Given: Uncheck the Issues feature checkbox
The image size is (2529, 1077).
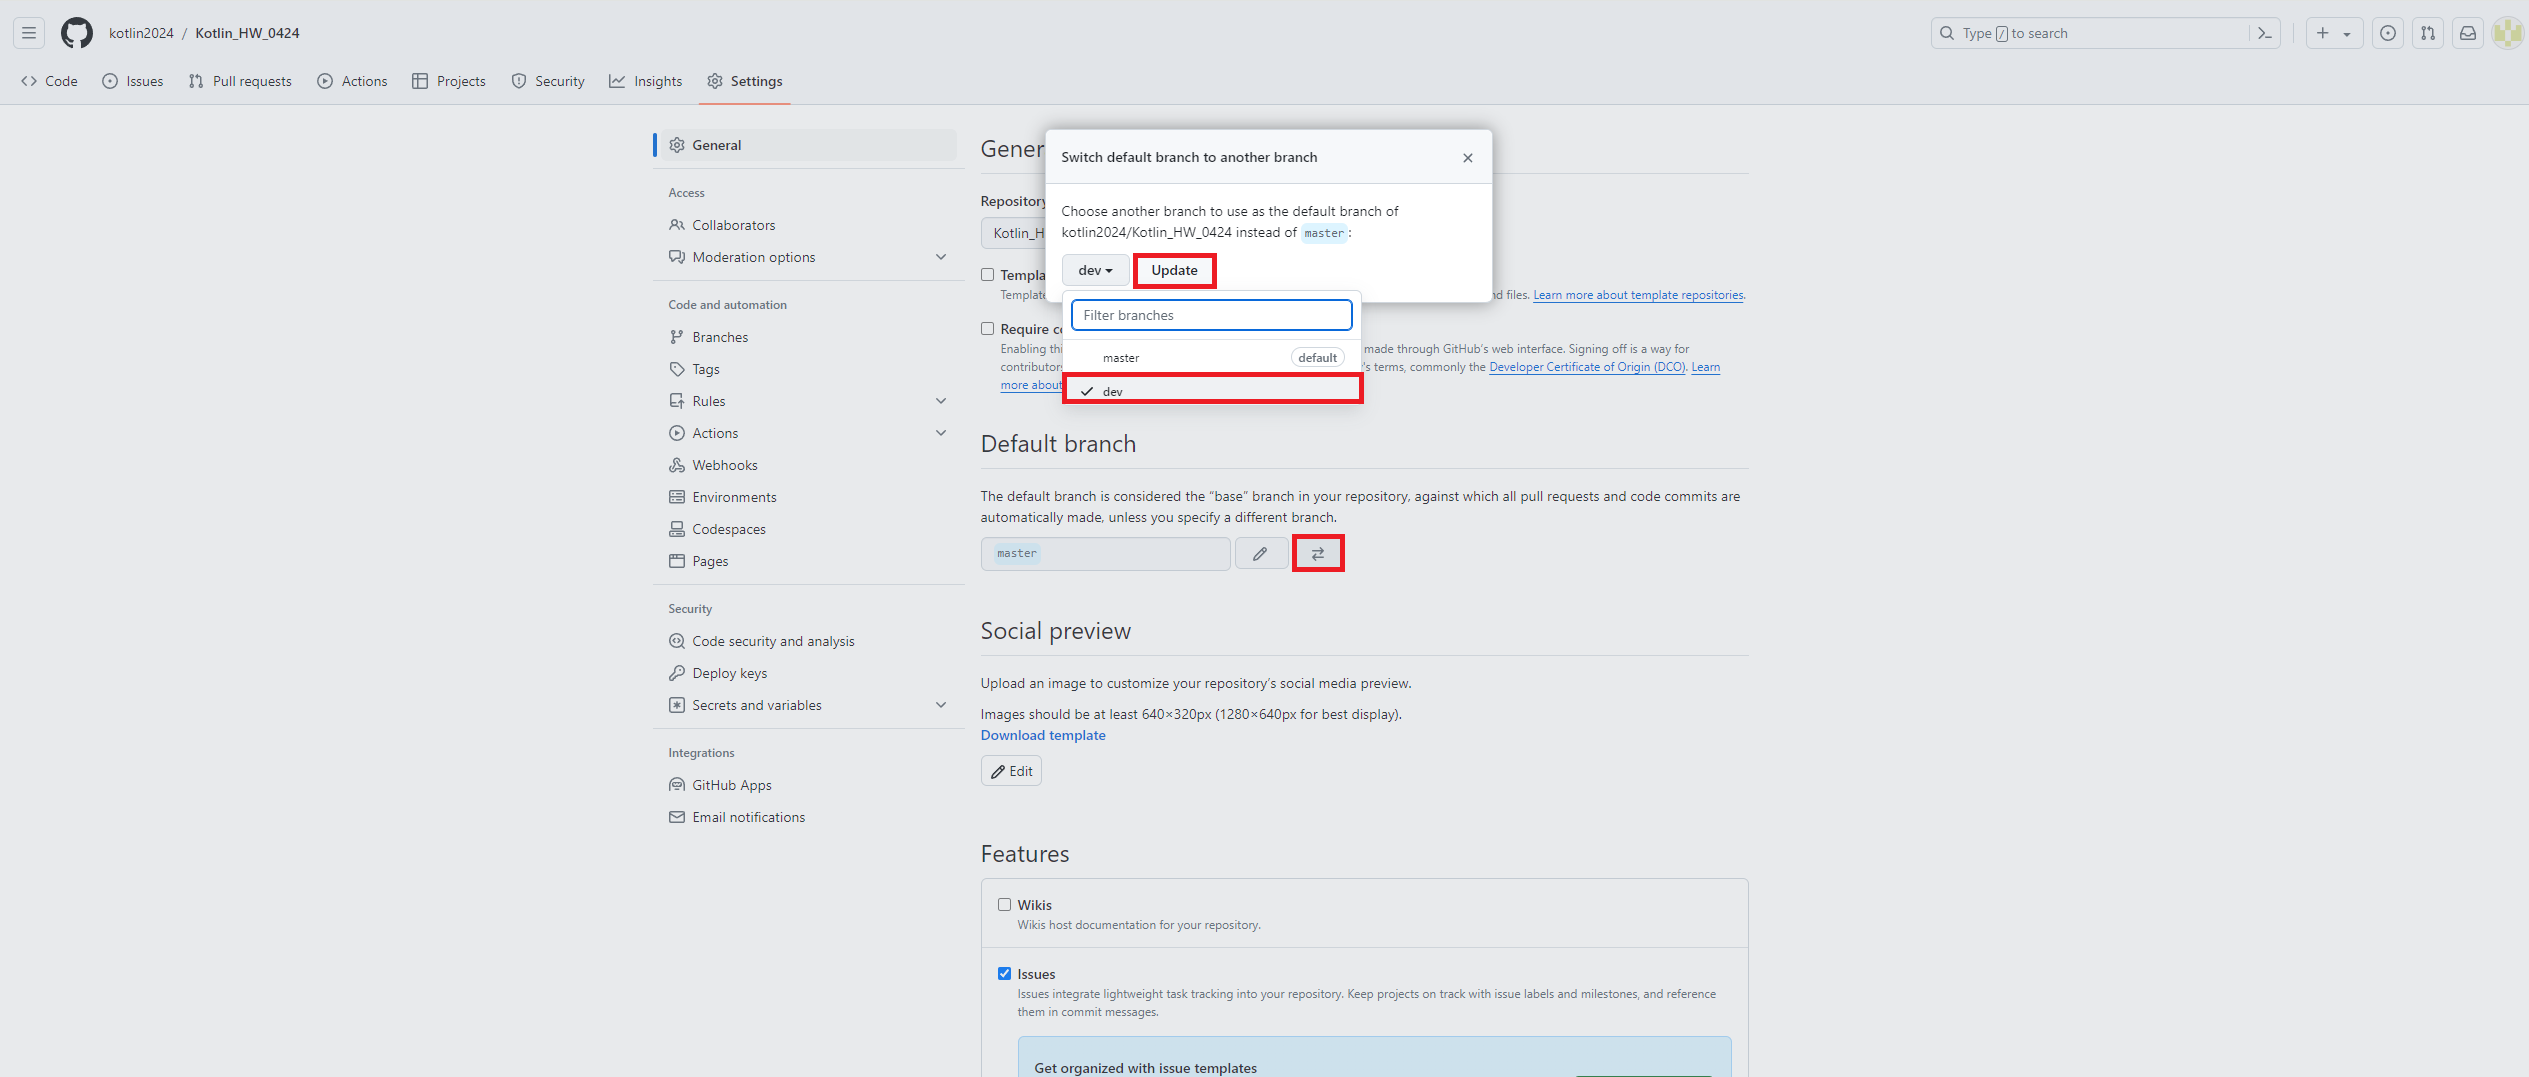Looking at the screenshot, I should pos(1004,974).
